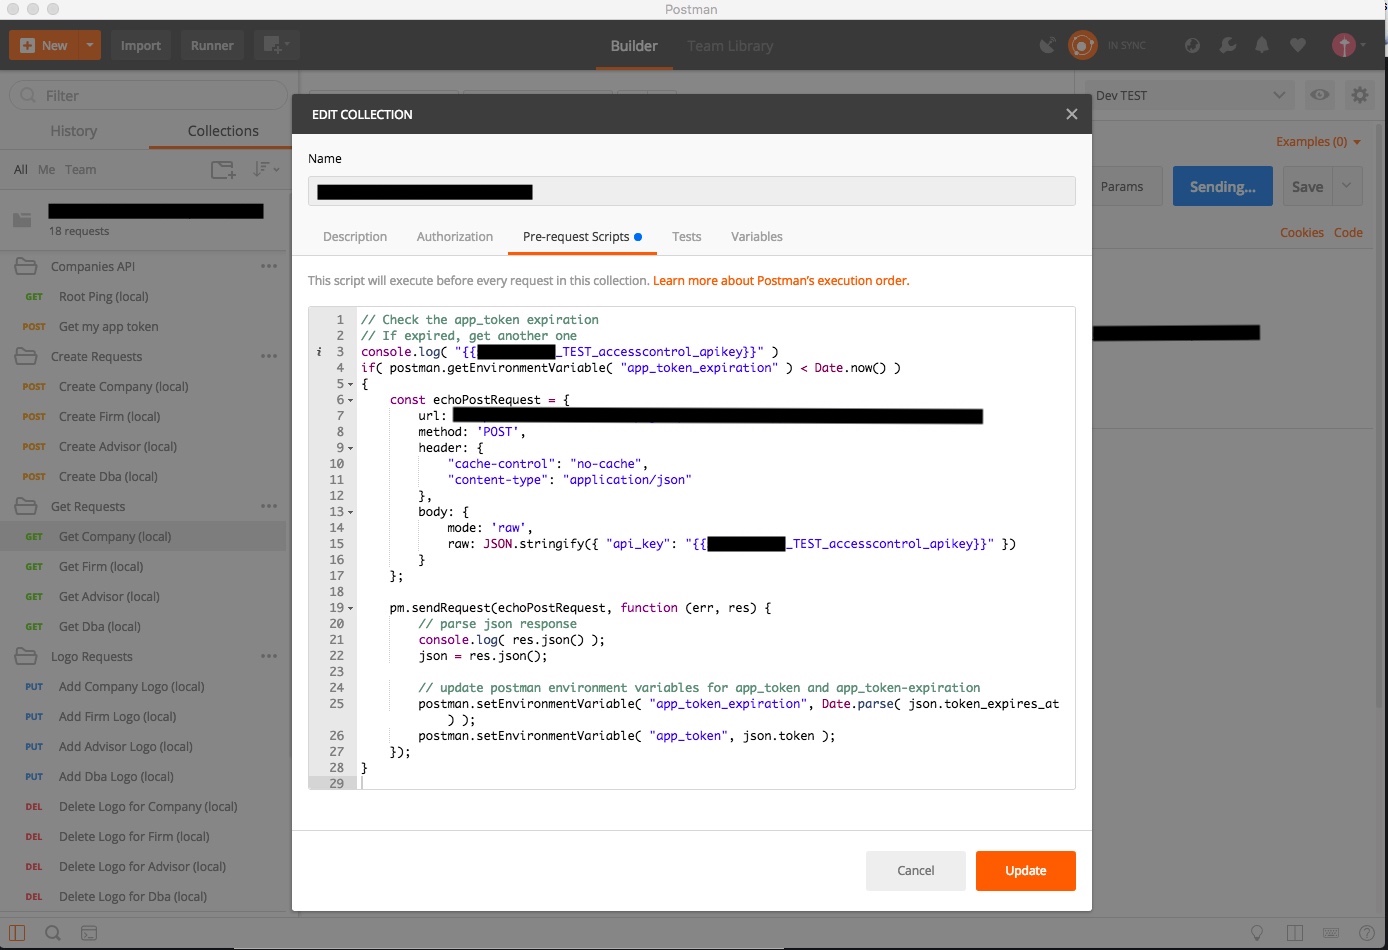This screenshot has width=1388, height=950.
Task: Open Learn more about execution order link
Action: [x=781, y=281]
